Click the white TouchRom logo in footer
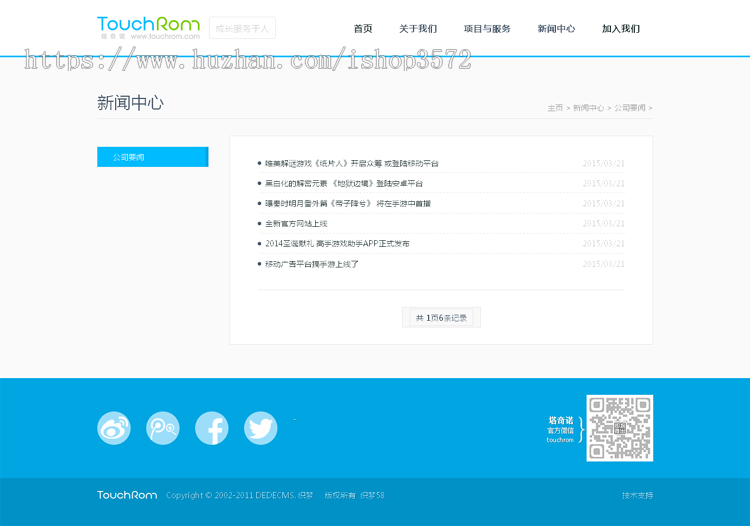Viewport: 750px width, 526px height. [127, 495]
